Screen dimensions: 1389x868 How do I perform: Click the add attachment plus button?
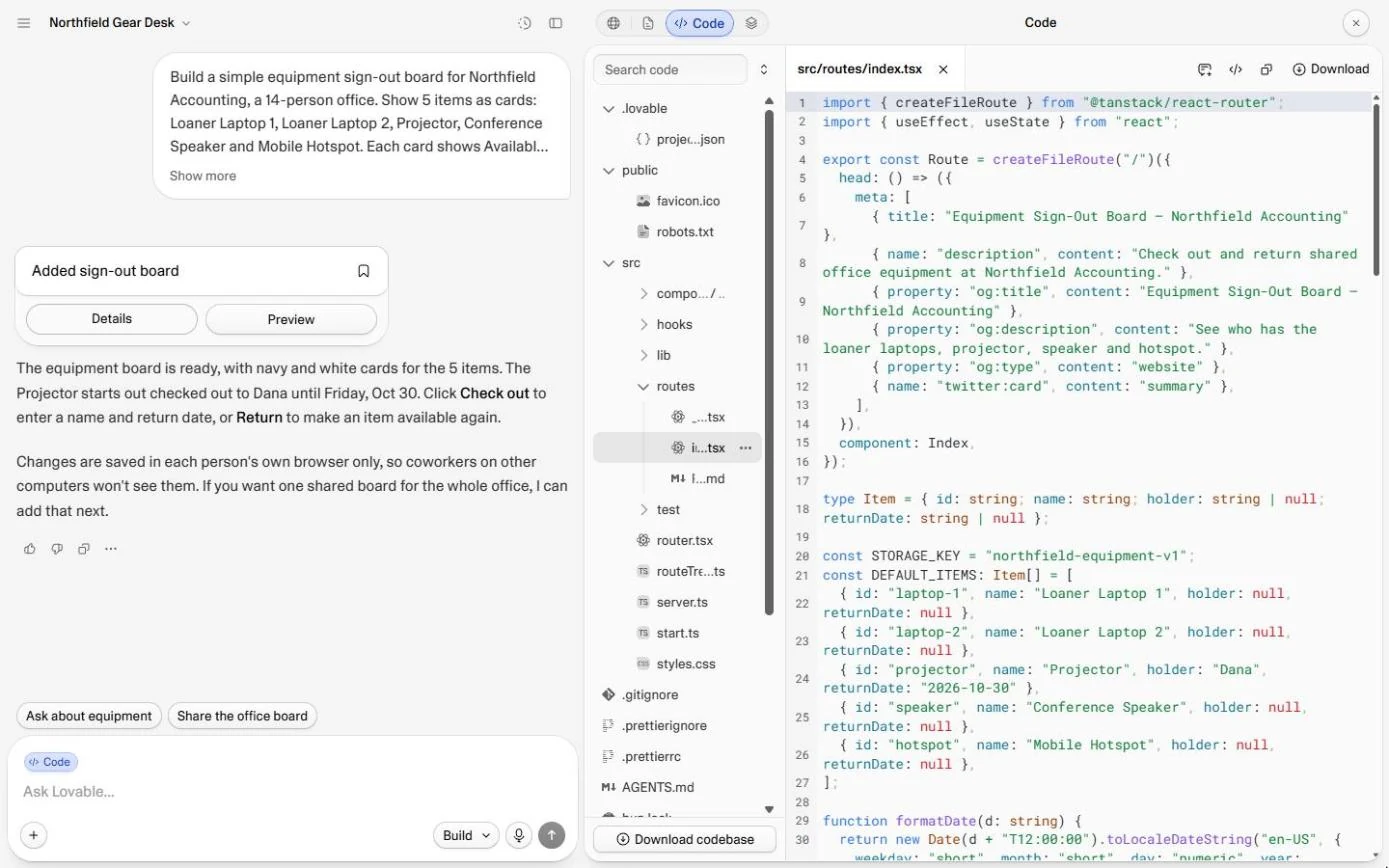(x=33, y=836)
